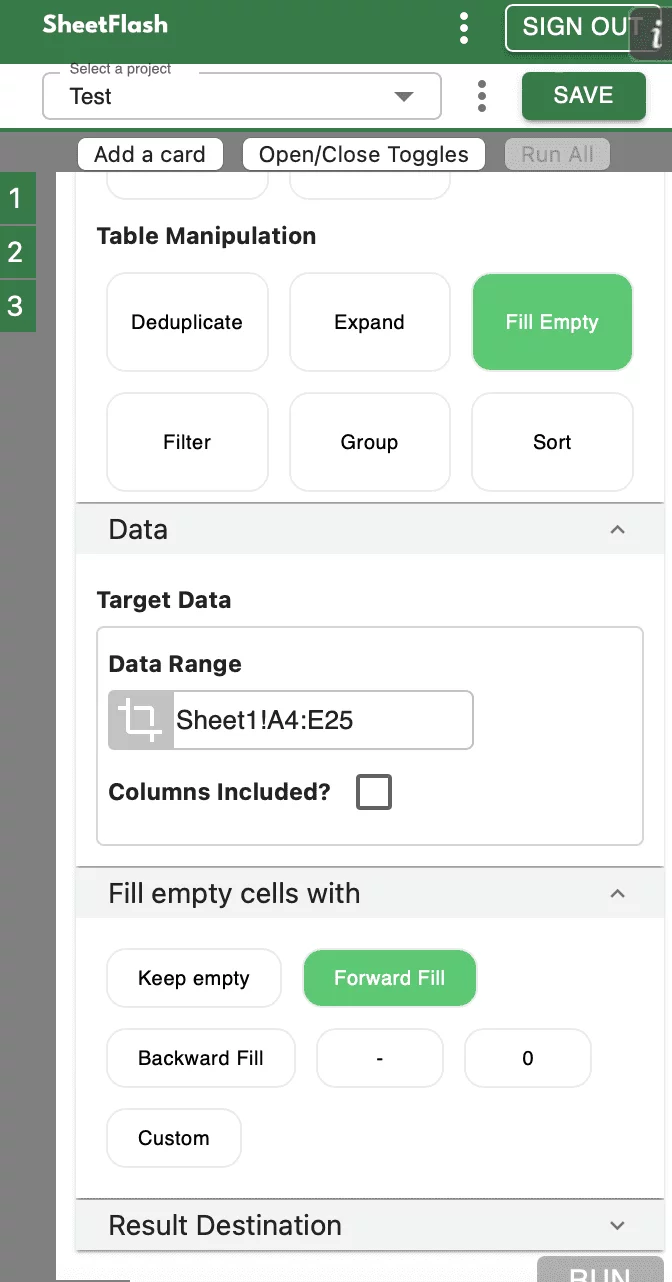The image size is (672, 1282).
Task: Switch to card tab 3
Action: tap(15, 305)
